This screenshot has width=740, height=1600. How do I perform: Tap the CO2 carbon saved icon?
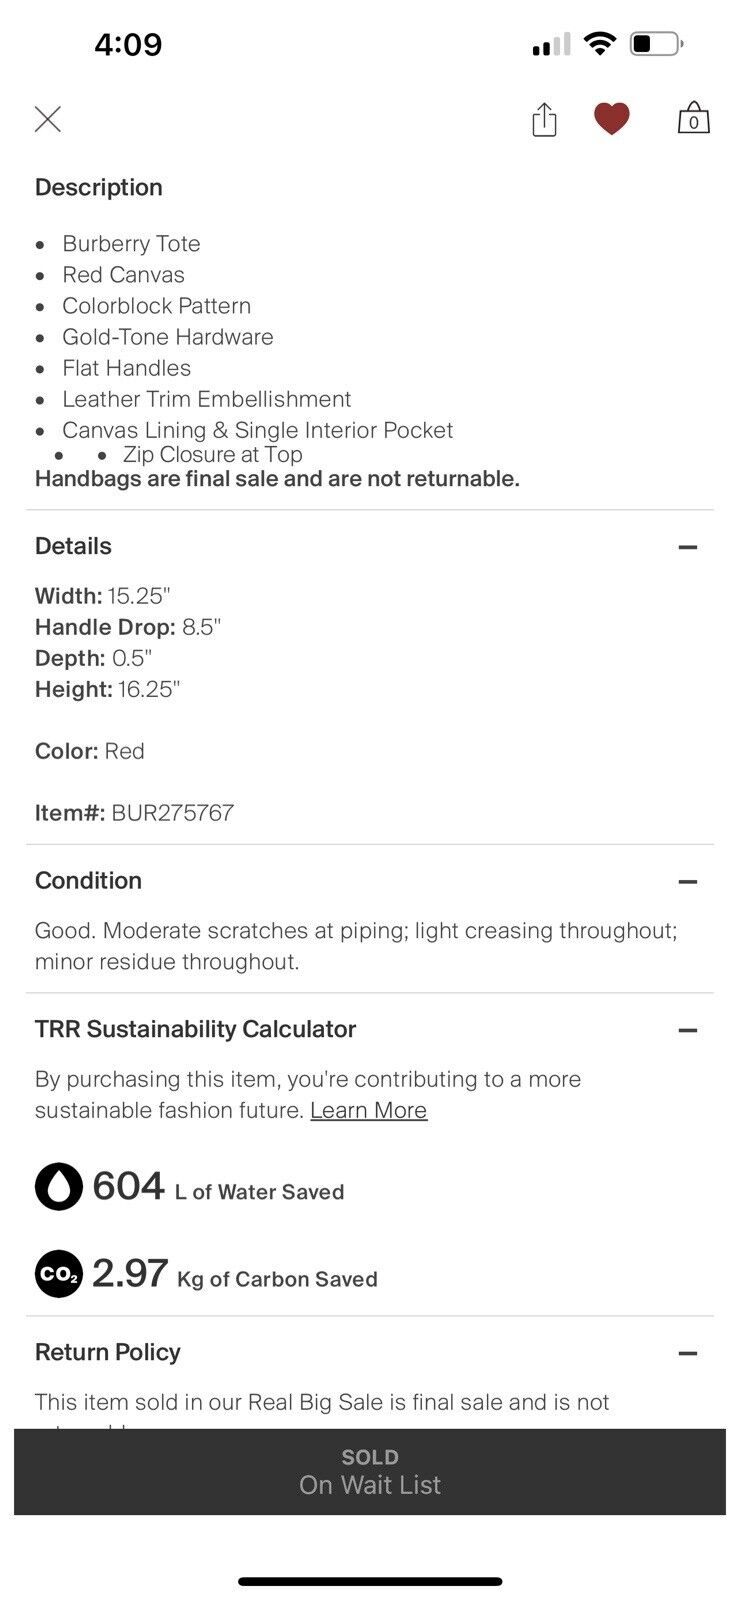pos(59,1274)
